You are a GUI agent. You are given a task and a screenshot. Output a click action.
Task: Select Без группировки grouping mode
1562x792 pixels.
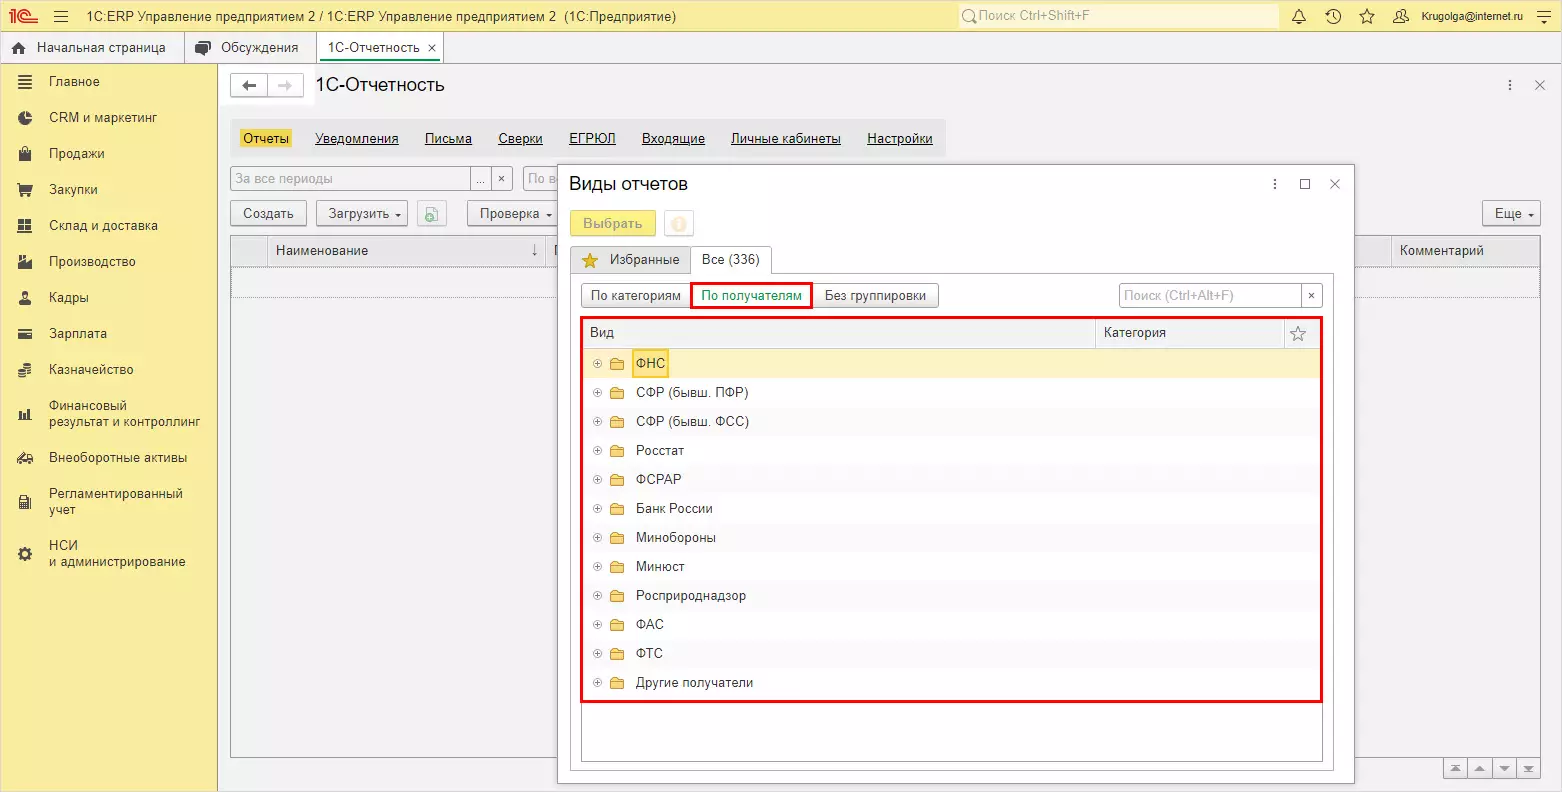point(875,296)
